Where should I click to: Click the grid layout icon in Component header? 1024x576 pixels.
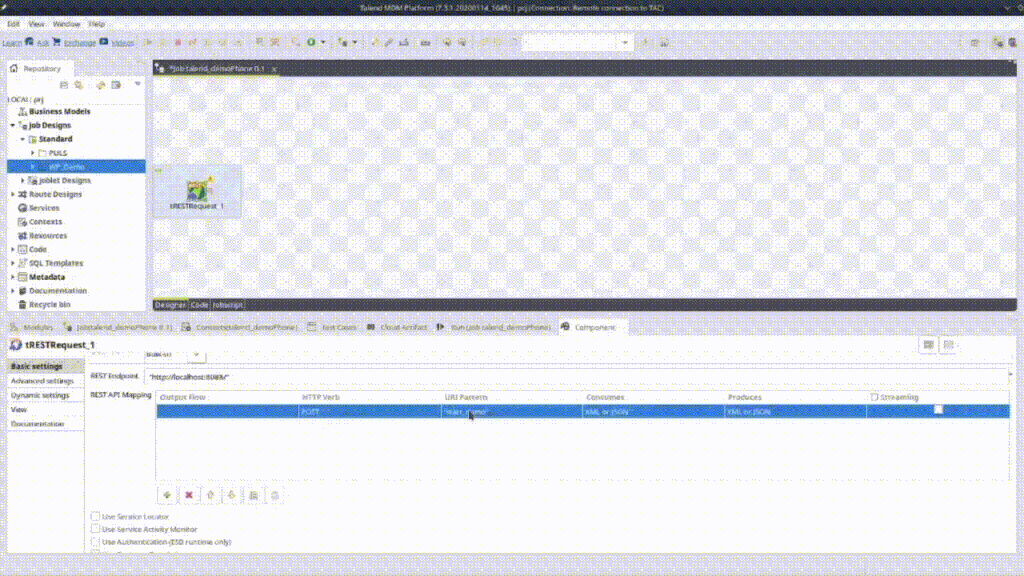949,345
